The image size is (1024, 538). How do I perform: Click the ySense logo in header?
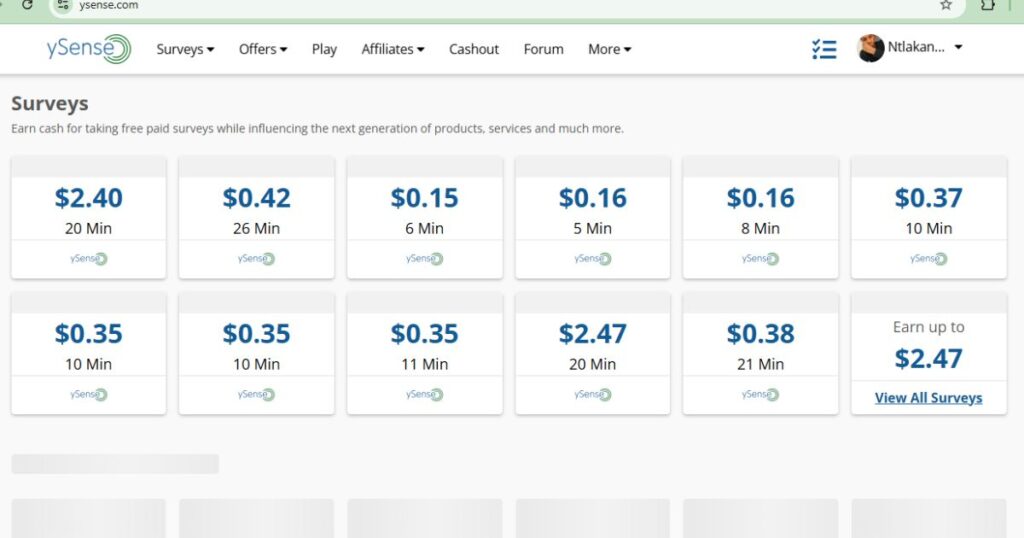tap(89, 49)
